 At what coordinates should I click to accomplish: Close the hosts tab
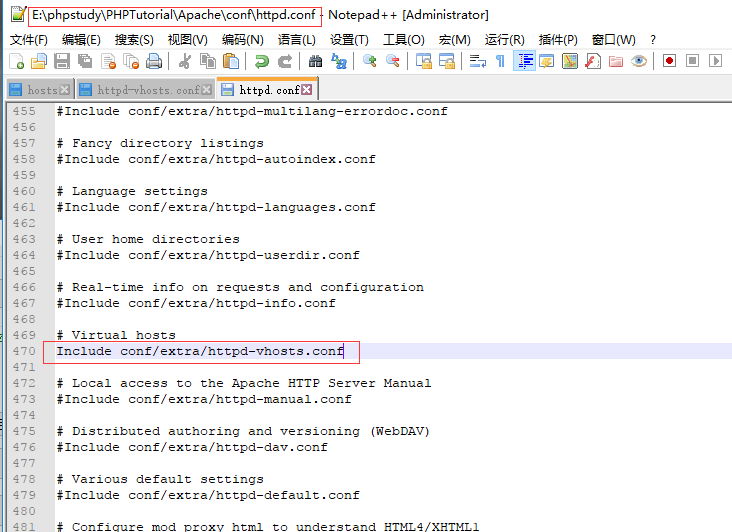click(65, 90)
